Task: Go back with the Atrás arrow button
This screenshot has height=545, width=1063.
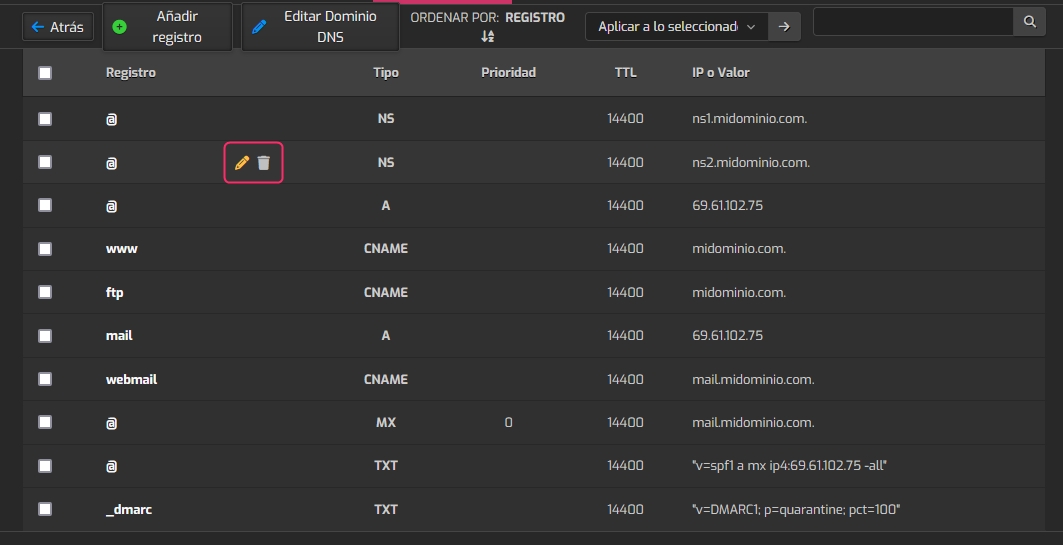Action: click(x=58, y=27)
